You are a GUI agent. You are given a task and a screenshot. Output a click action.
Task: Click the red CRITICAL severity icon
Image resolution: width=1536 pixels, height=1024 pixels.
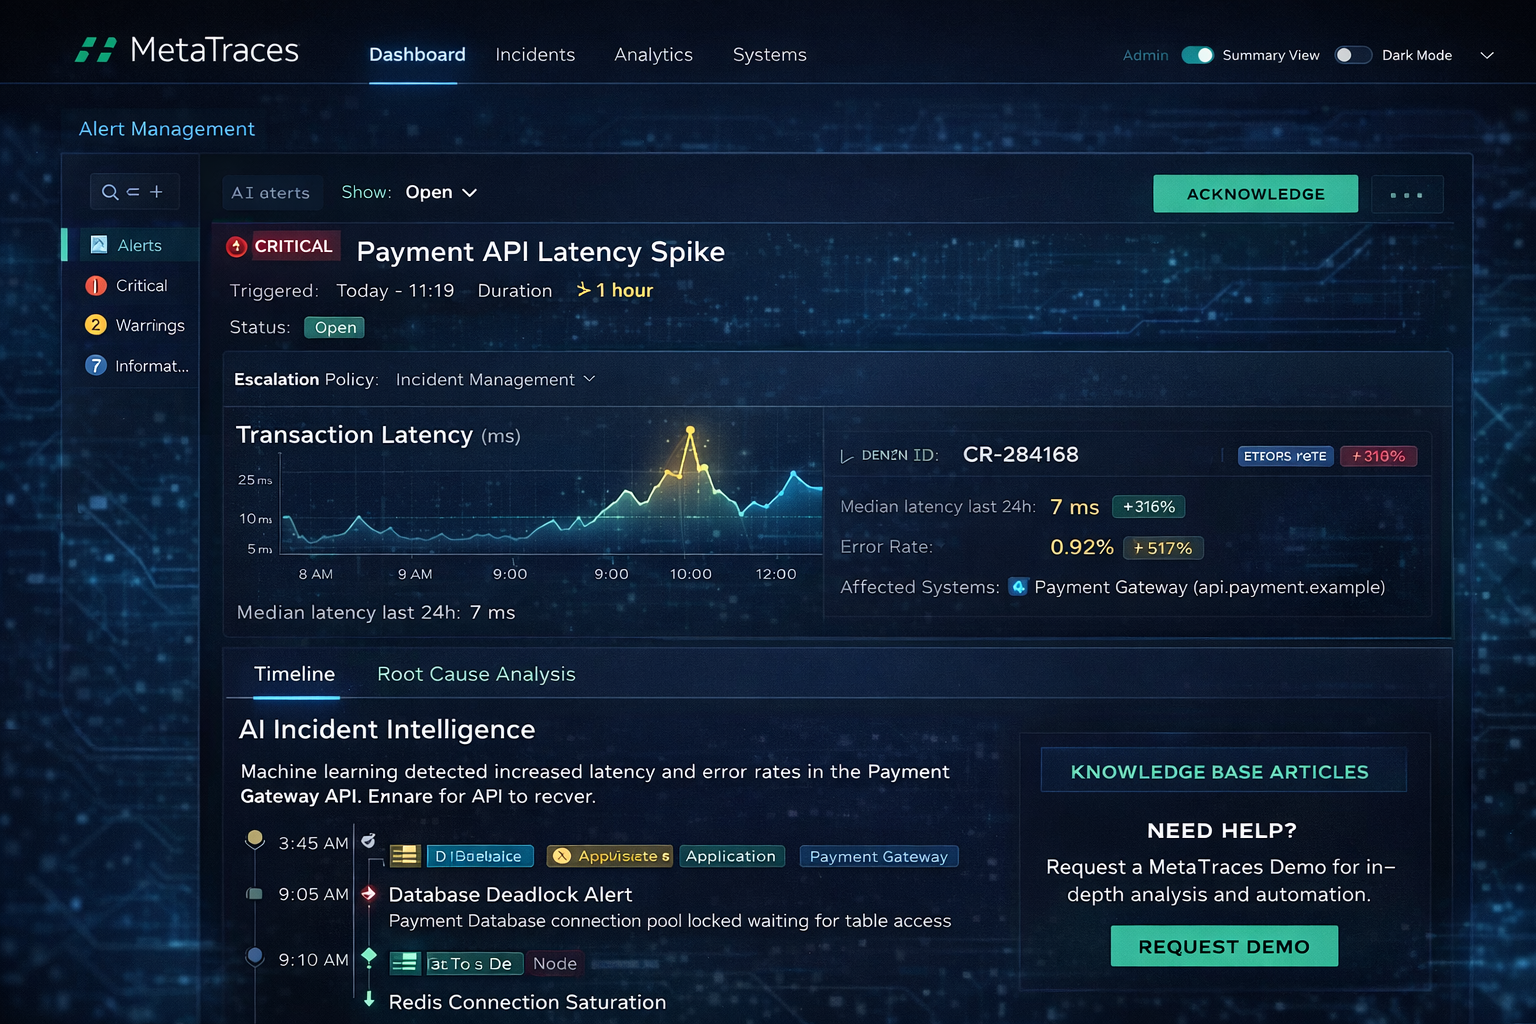(237, 246)
